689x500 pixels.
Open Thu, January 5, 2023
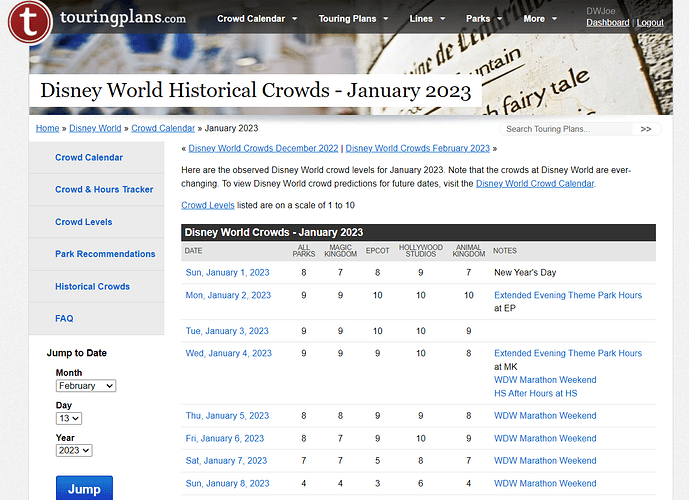click(x=227, y=416)
